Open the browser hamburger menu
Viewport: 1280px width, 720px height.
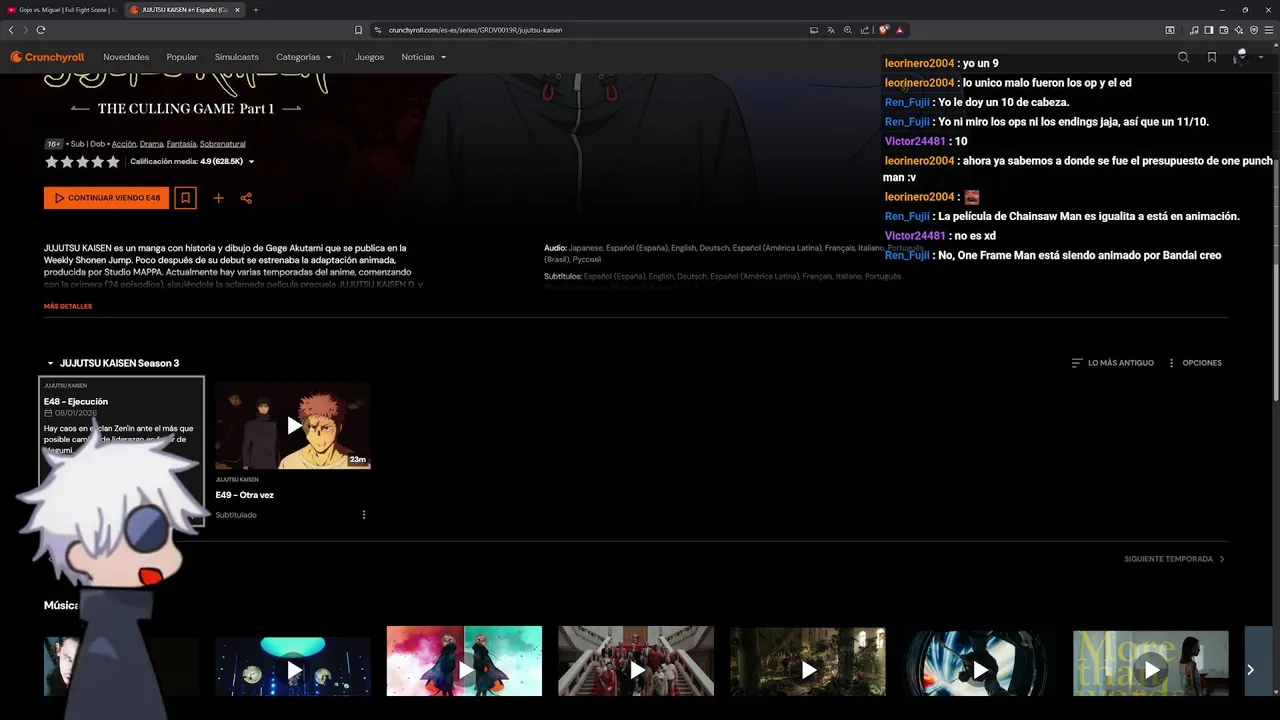1269,30
